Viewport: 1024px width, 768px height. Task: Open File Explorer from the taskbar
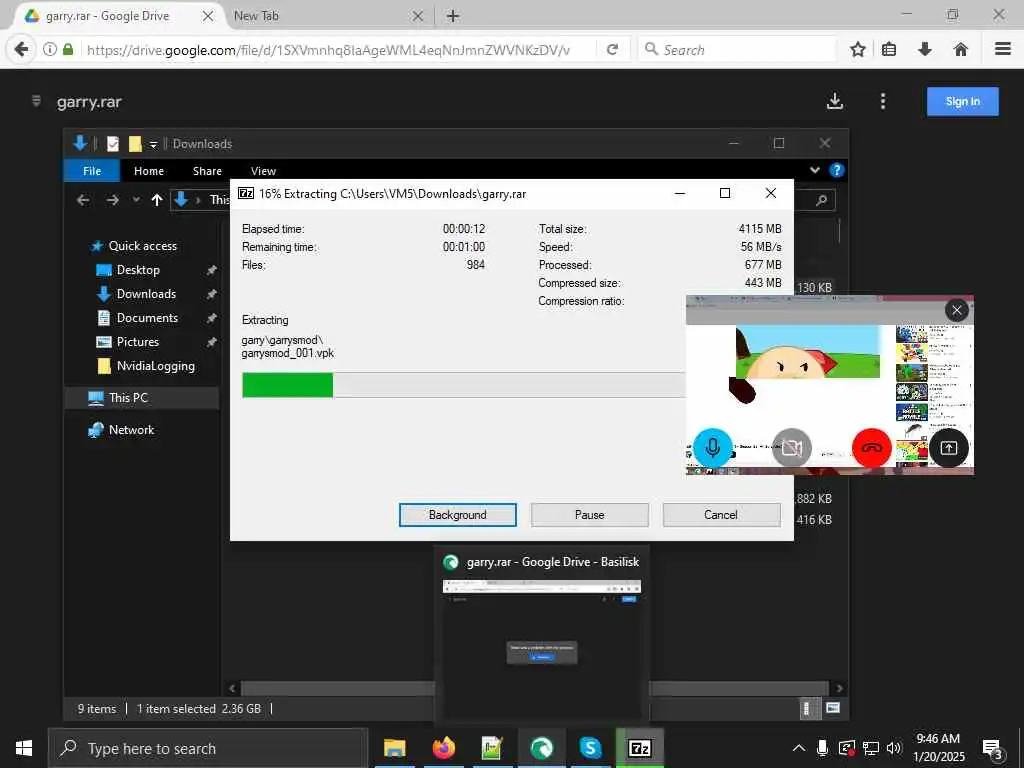394,748
